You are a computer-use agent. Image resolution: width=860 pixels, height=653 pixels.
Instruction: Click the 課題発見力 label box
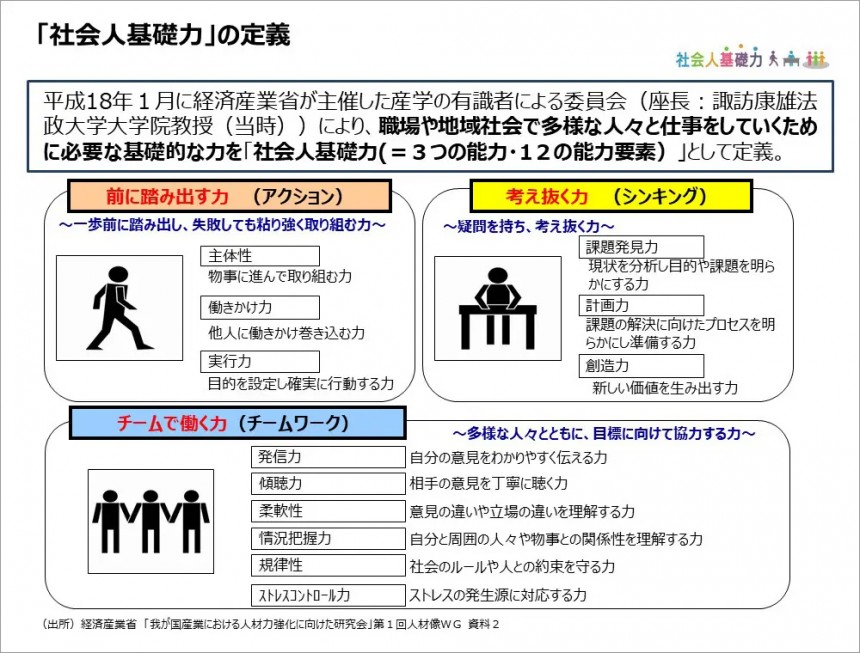tap(641, 247)
